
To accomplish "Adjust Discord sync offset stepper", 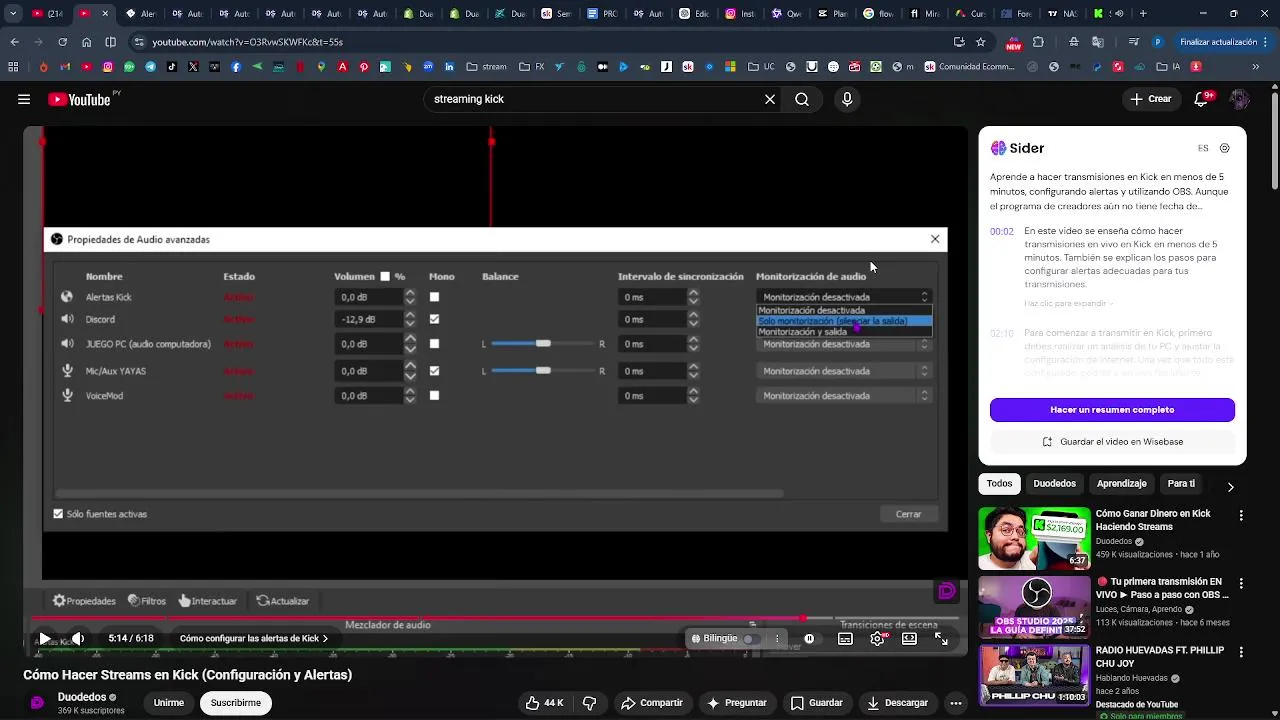I will (x=693, y=319).
